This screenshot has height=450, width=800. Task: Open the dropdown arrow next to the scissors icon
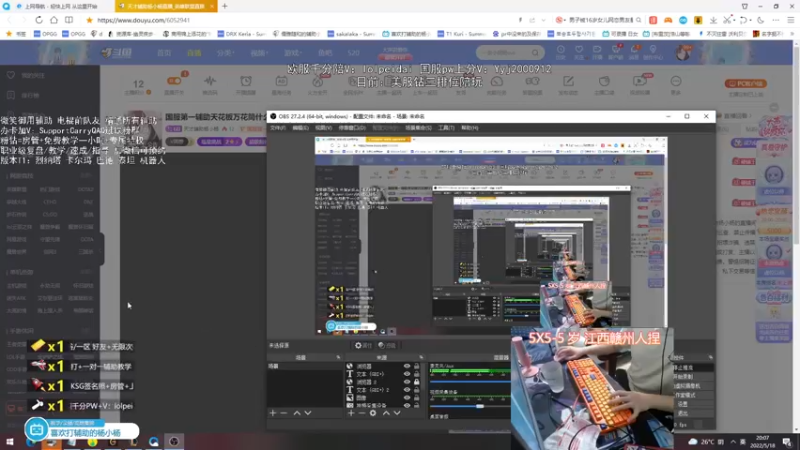(734, 20)
